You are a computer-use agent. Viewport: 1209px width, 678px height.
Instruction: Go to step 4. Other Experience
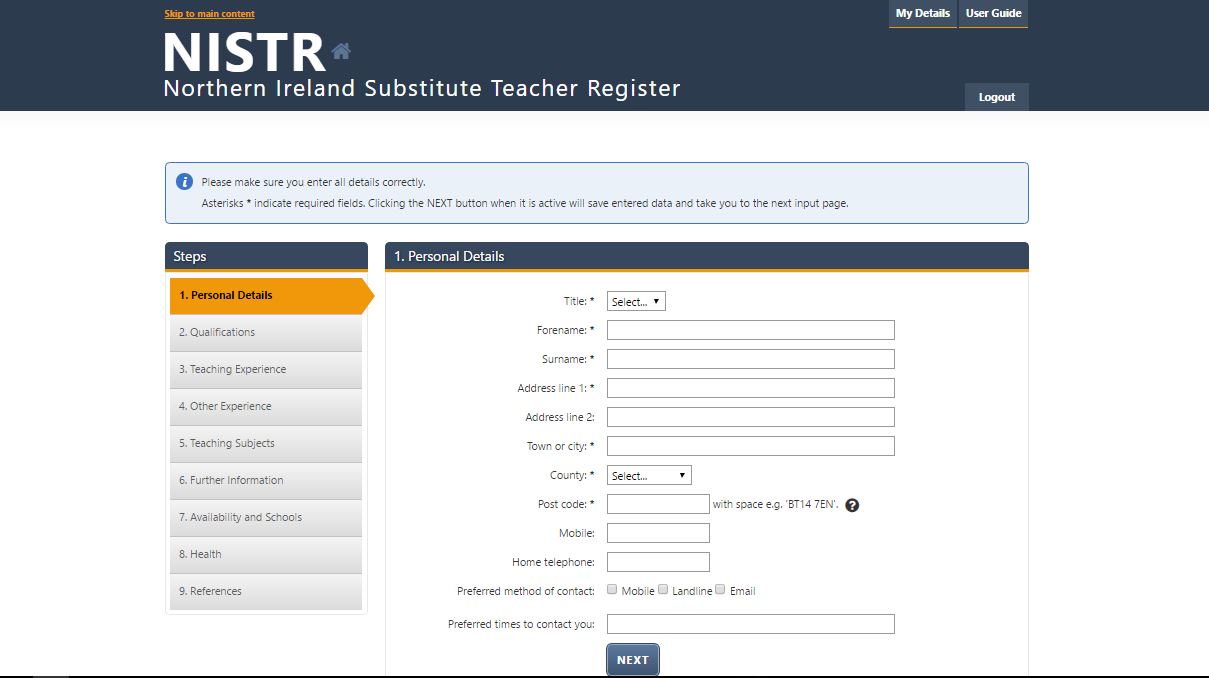pos(266,407)
